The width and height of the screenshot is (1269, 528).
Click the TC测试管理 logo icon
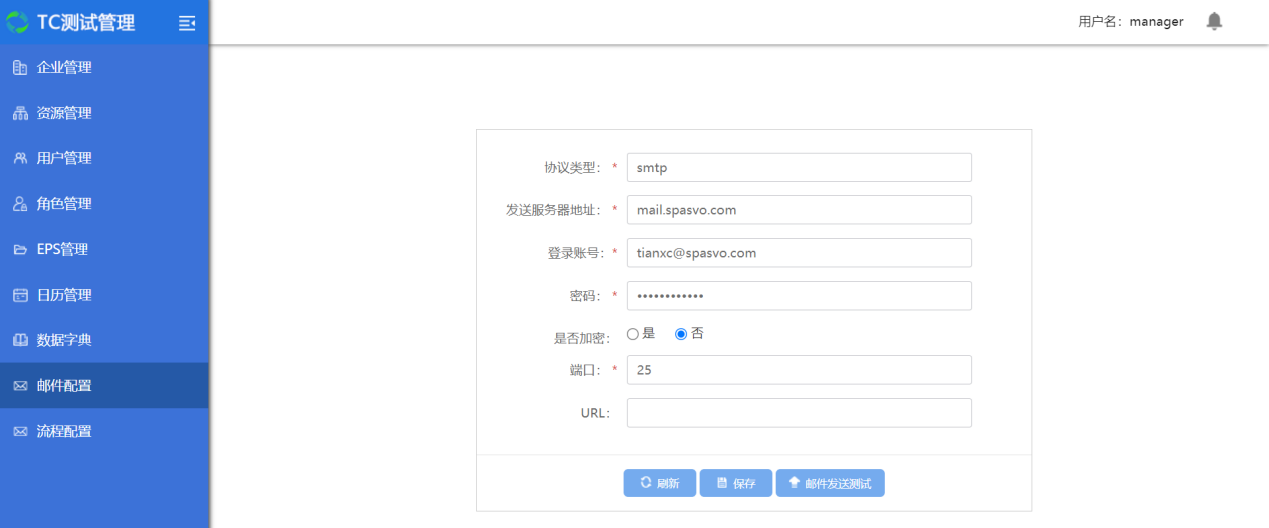click(18, 22)
